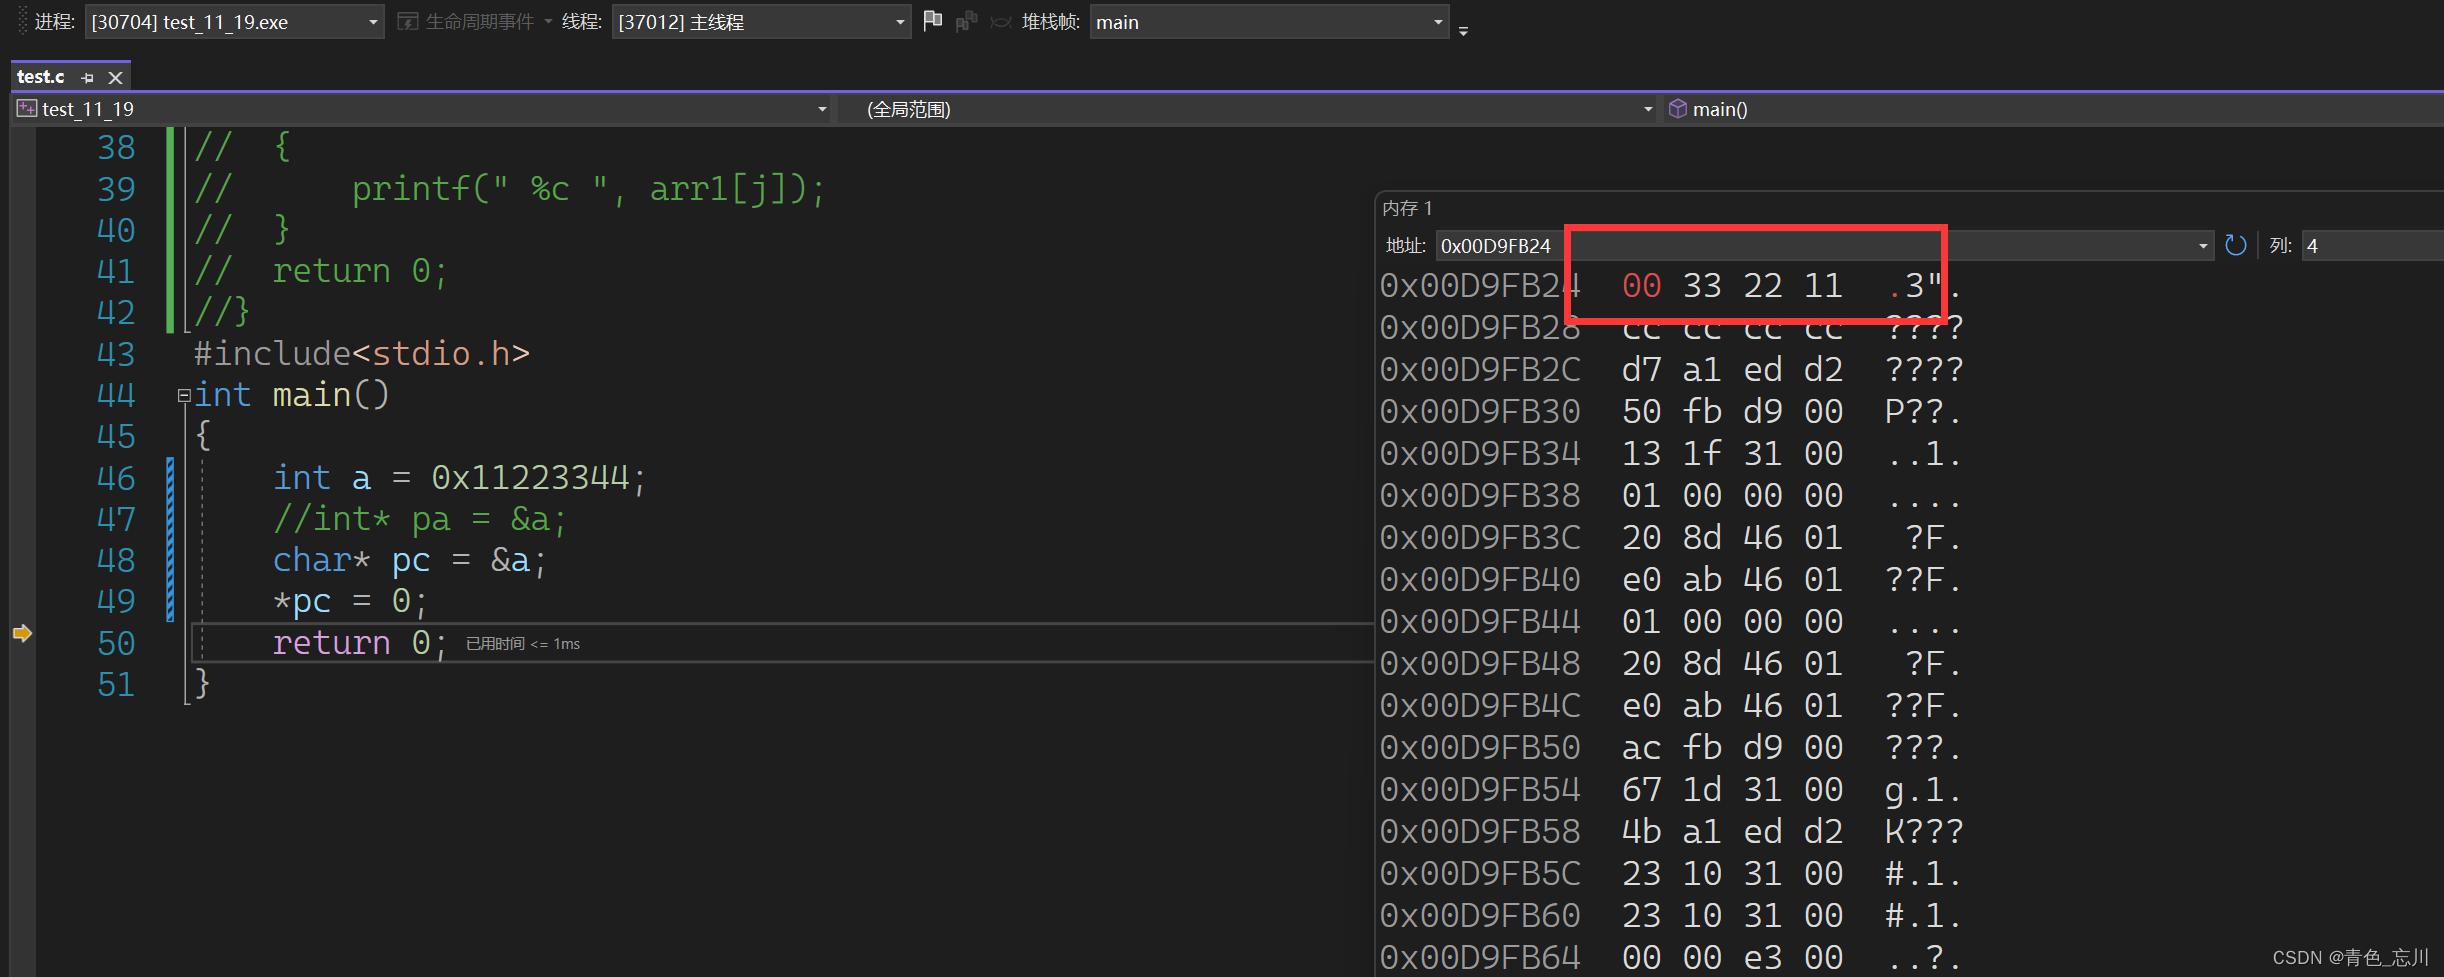Click the flag thread icon
This screenshot has height=977, width=2444.
pos(932,21)
